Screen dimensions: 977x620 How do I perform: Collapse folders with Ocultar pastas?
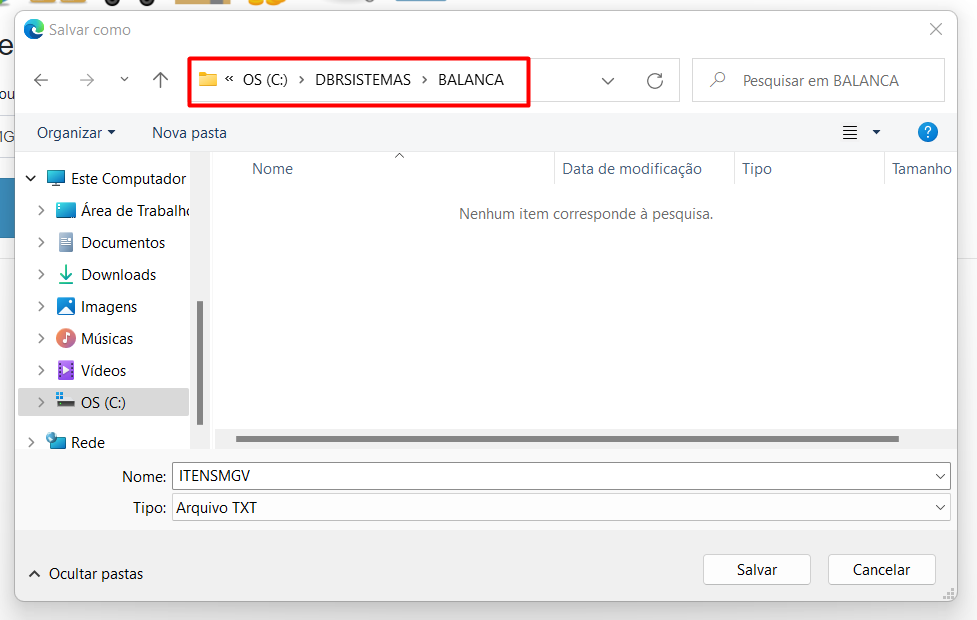pyautogui.click(x=85, y=574)
